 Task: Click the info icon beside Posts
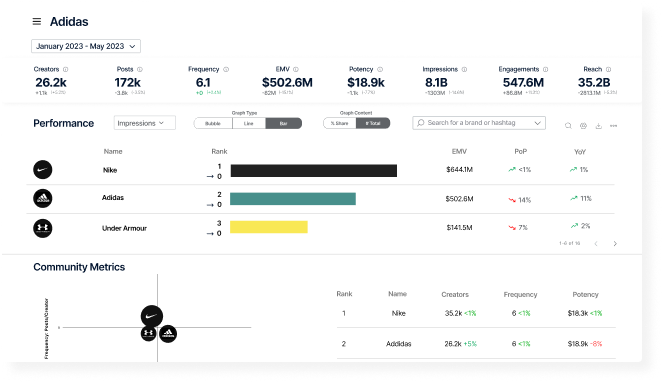[140, 69]
